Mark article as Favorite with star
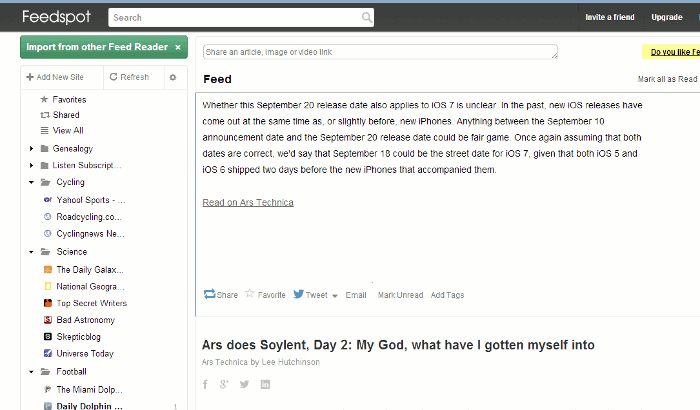This screenshot has width=700, height=410. 250,295
